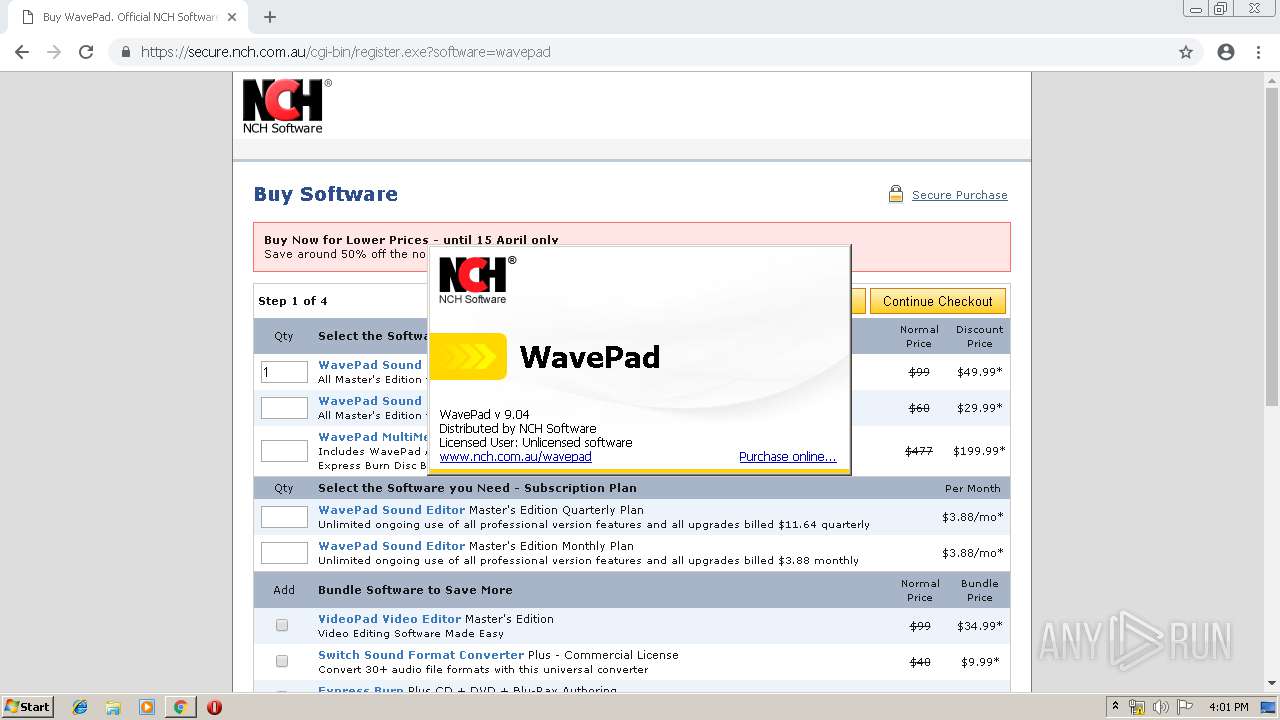The width and height of the screenshot is (1280, 720).
Task: Open the Express Burn Plus link
Action: (361, 690)
